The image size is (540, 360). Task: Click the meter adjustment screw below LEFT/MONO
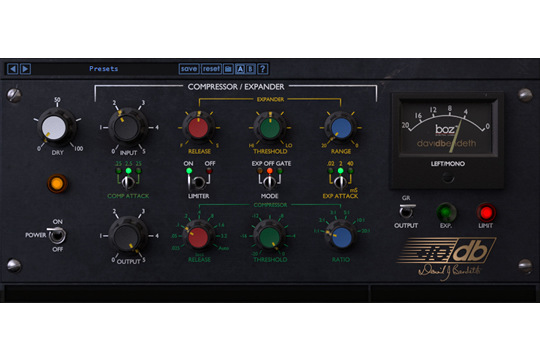click(448, 177)
